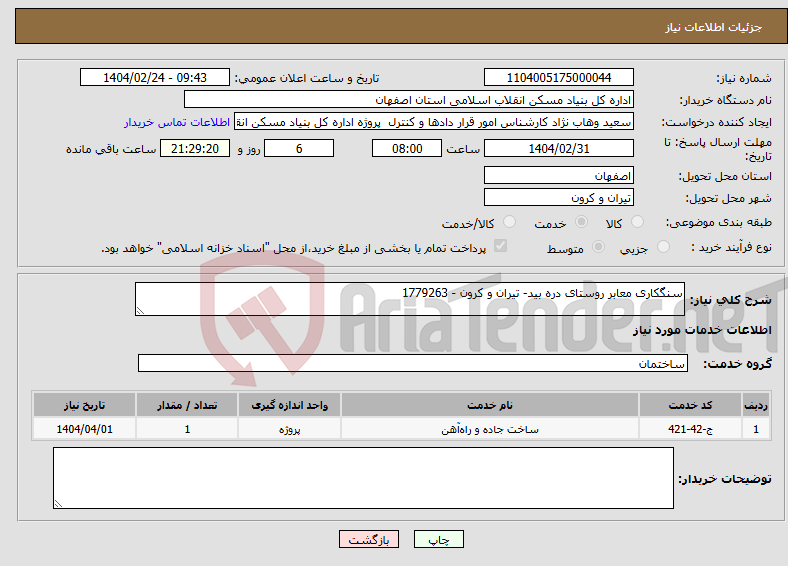Click the announcement date field 1404/02/24 - 09:43

click(x=155, y=77)
